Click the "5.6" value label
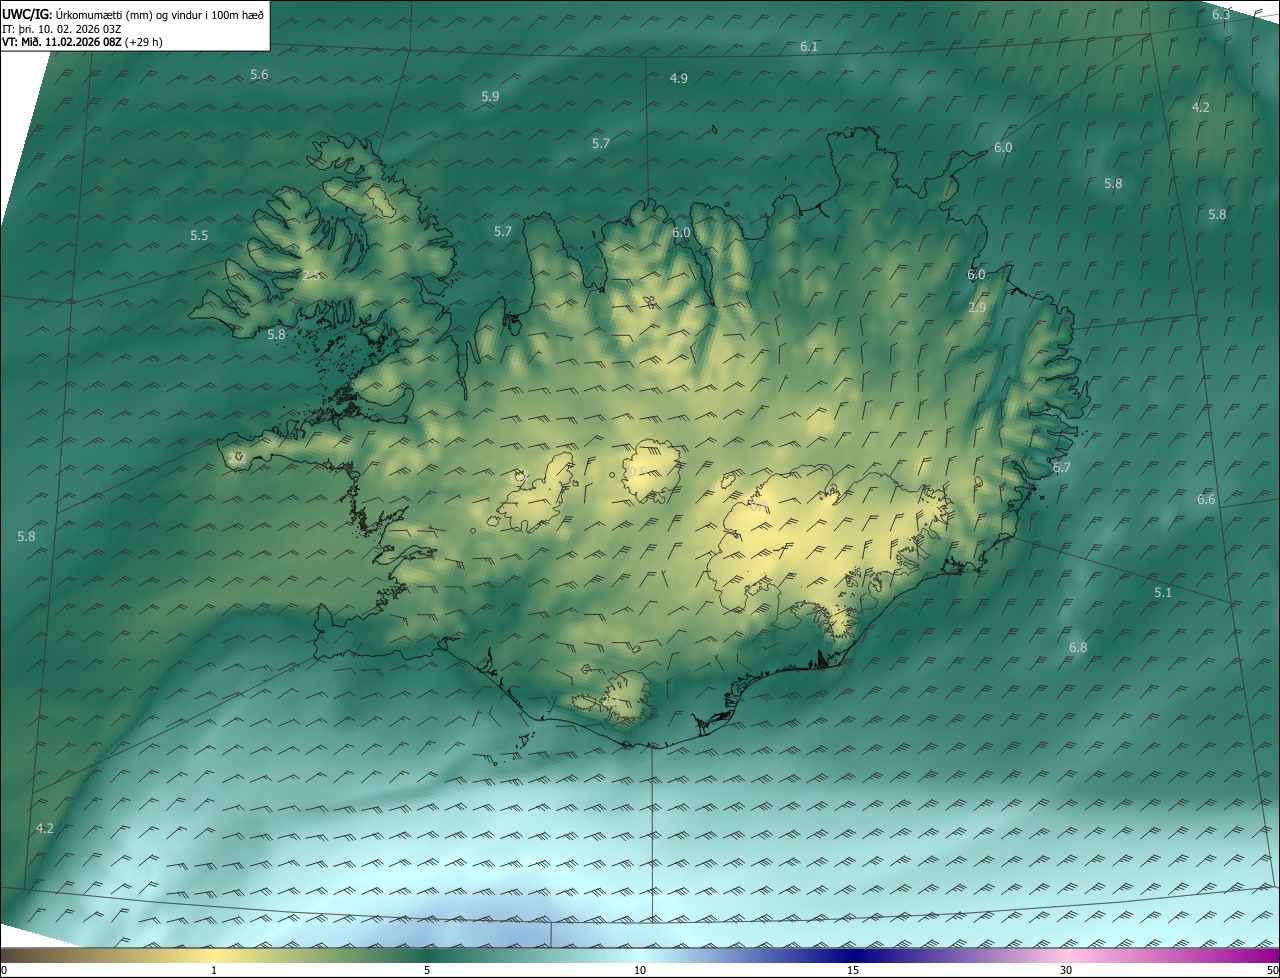 point(259,75)
